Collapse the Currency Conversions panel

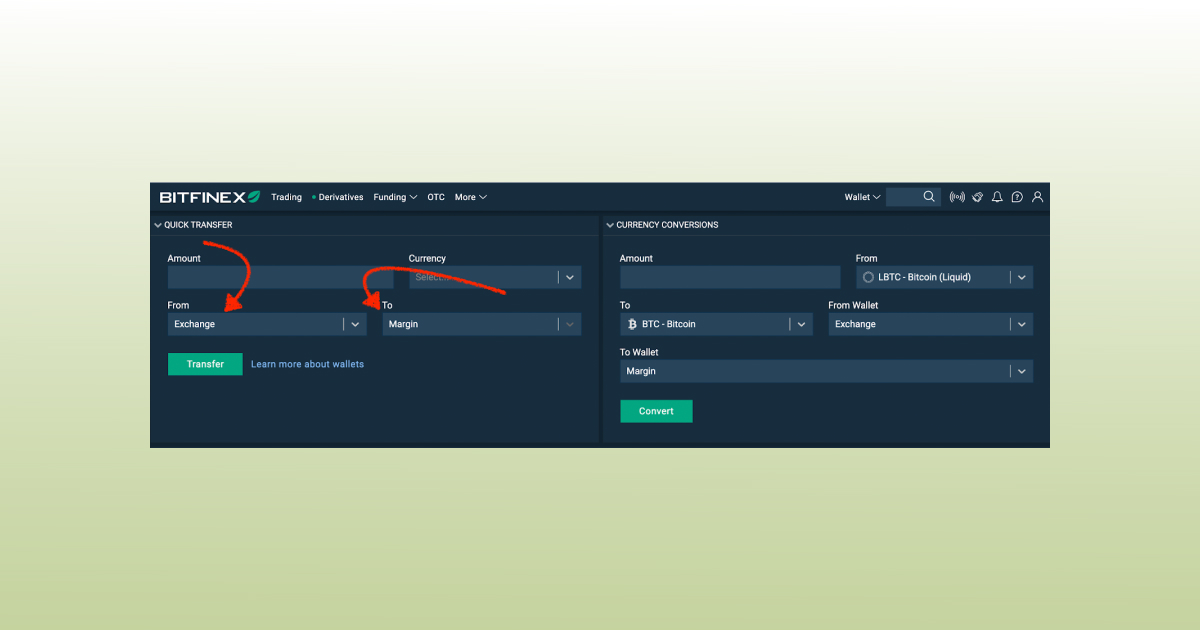[610, 225]
